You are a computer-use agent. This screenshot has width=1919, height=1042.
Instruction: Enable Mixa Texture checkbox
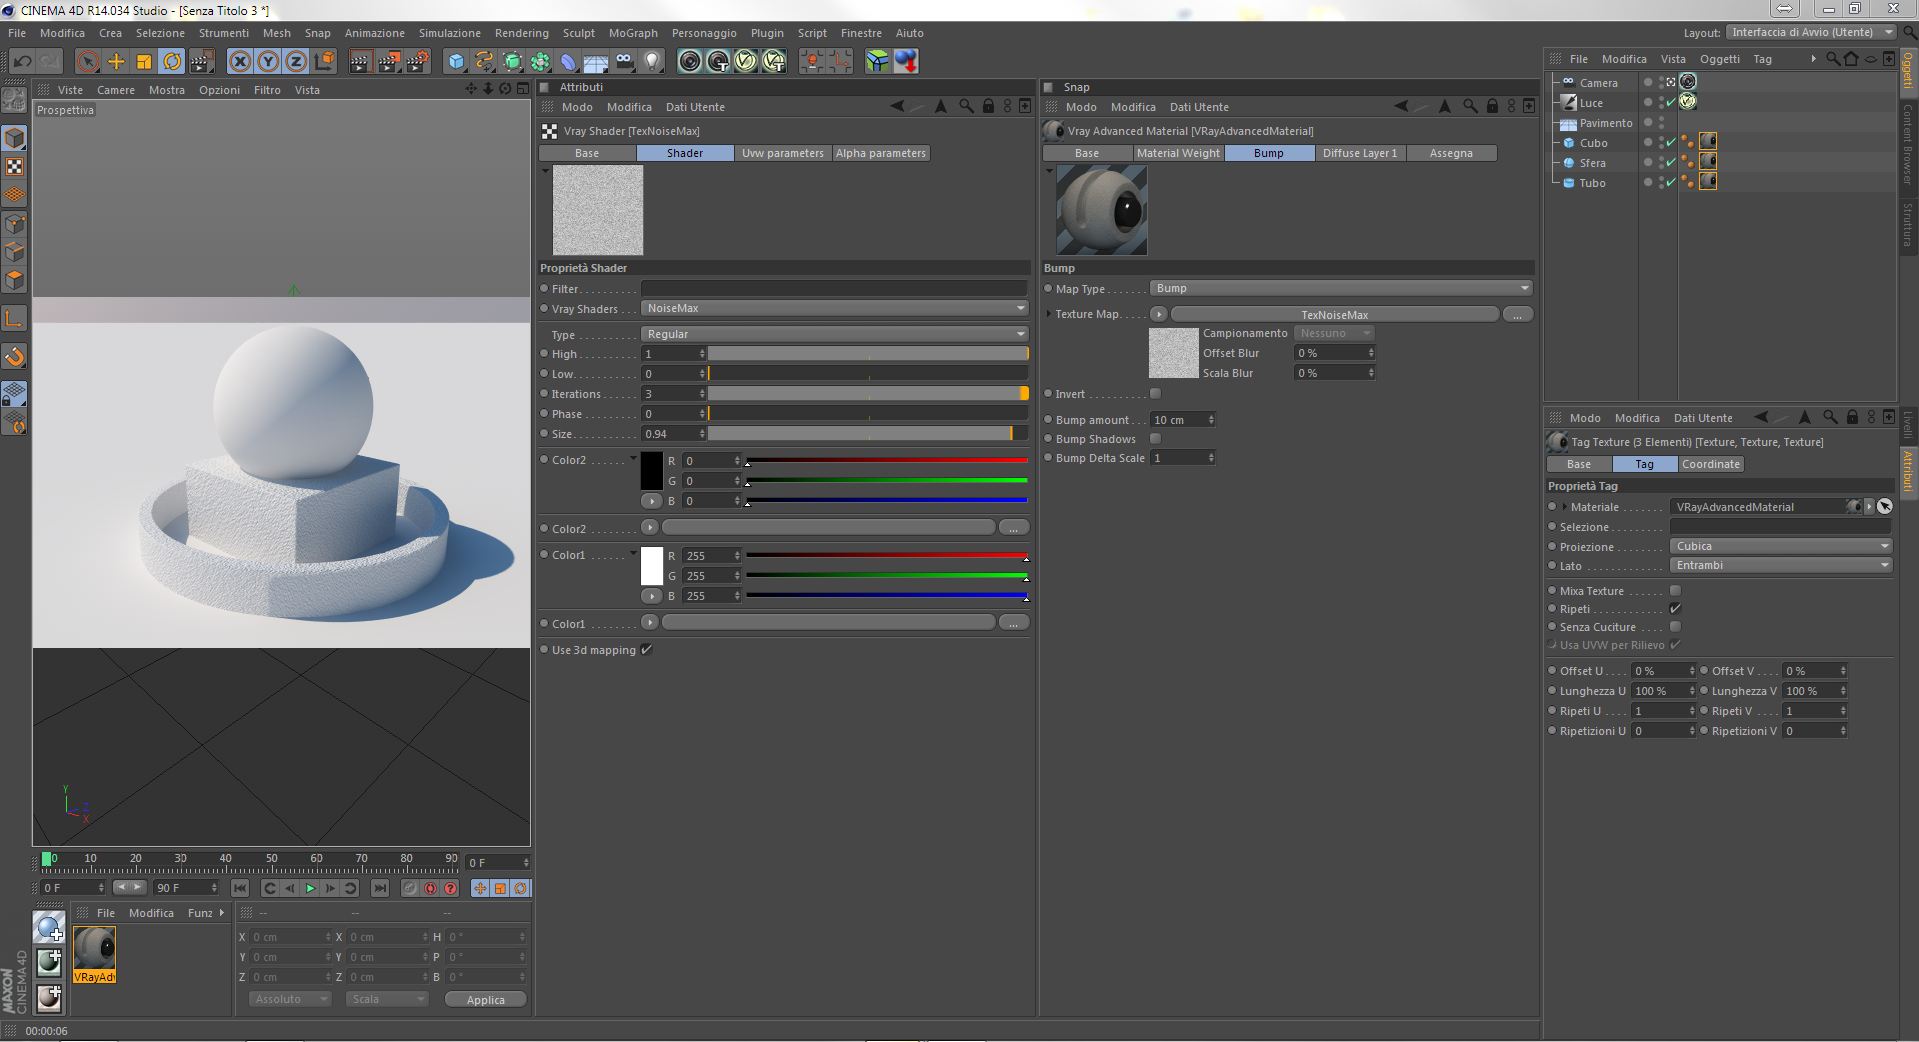pyautogui.click(x=1675, y=591)
